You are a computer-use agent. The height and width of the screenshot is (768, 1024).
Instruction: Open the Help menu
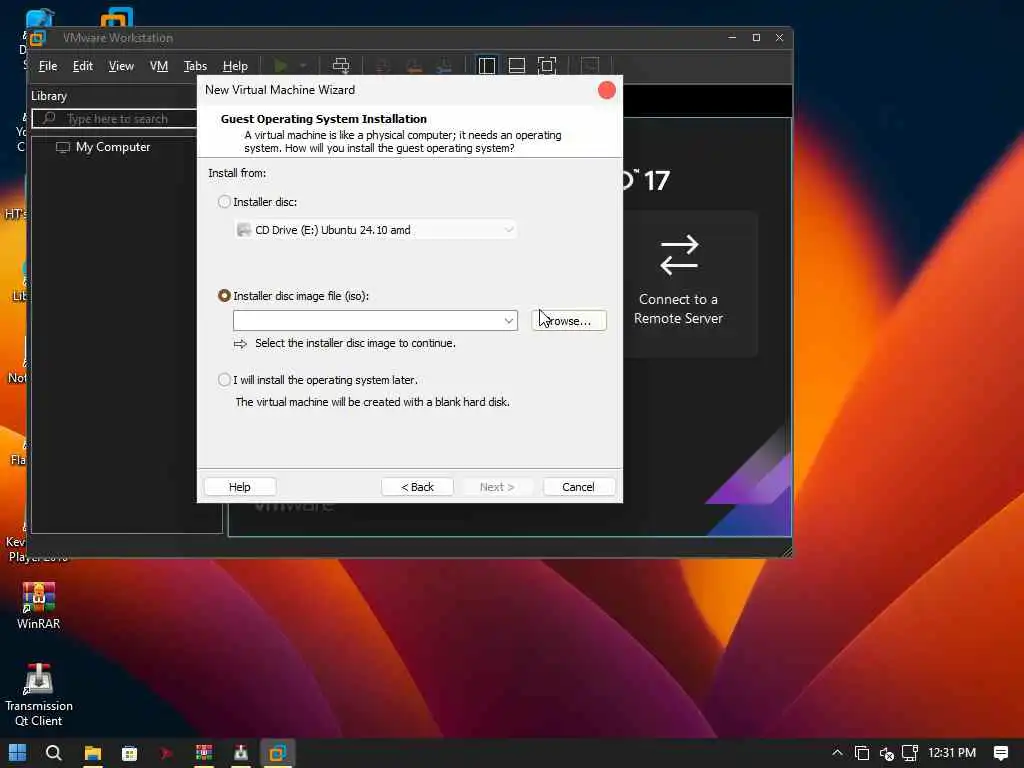tap(235, 66)
